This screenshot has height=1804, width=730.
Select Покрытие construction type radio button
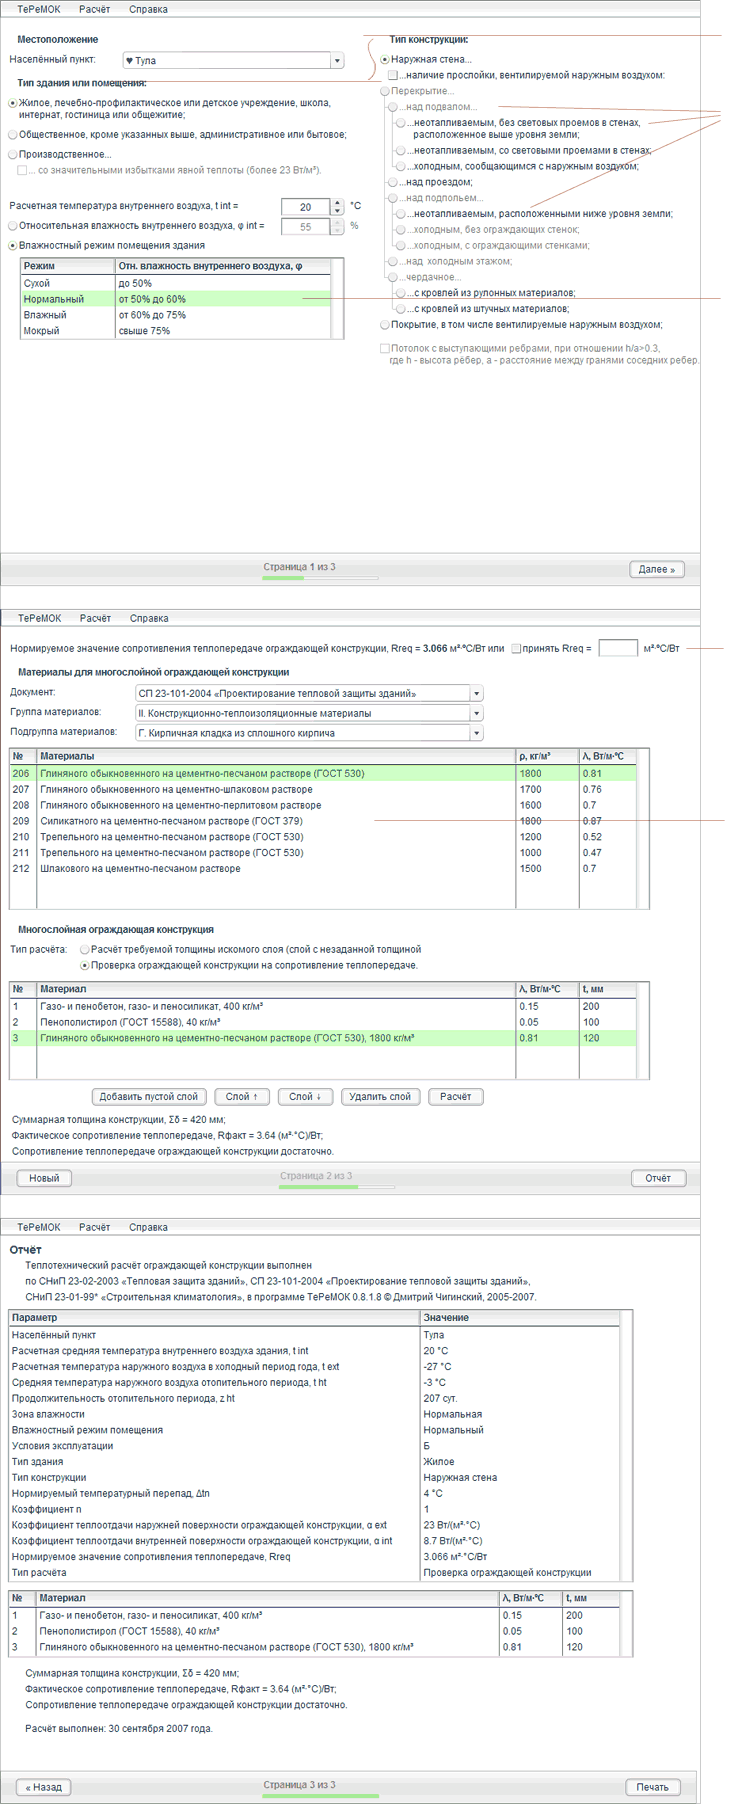pos(385,325)
